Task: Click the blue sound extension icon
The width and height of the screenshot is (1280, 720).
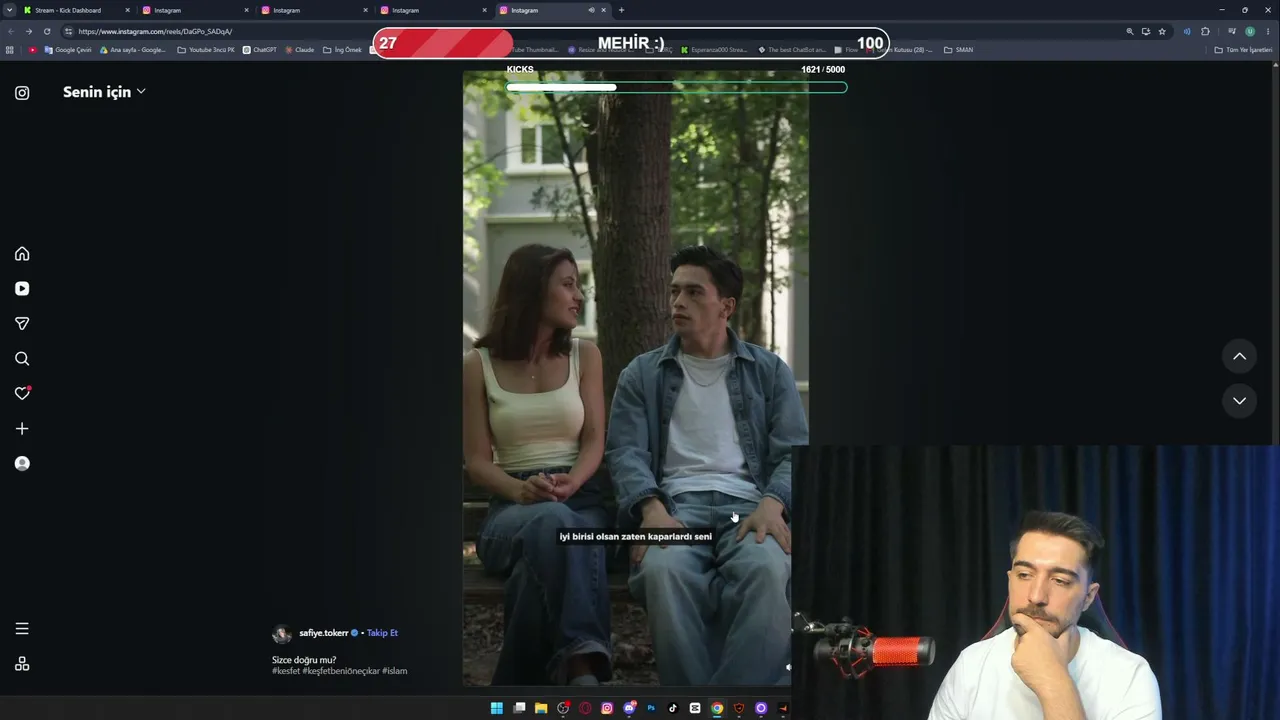Action: point(1187,31)
